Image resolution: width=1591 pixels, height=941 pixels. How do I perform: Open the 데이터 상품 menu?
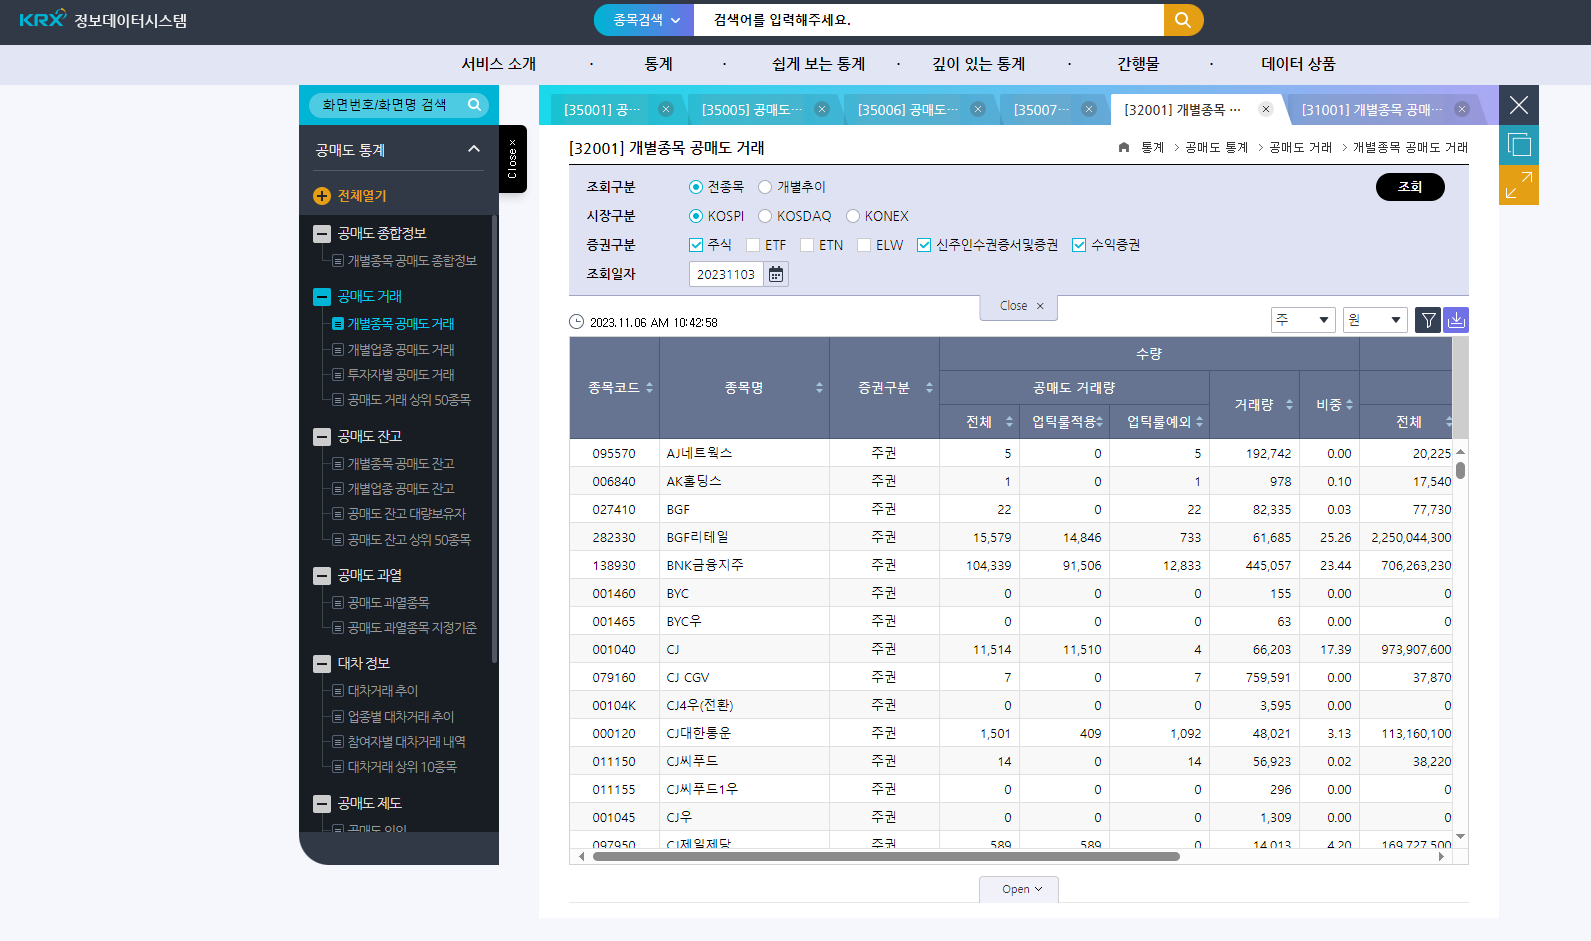click(1298, 64)
